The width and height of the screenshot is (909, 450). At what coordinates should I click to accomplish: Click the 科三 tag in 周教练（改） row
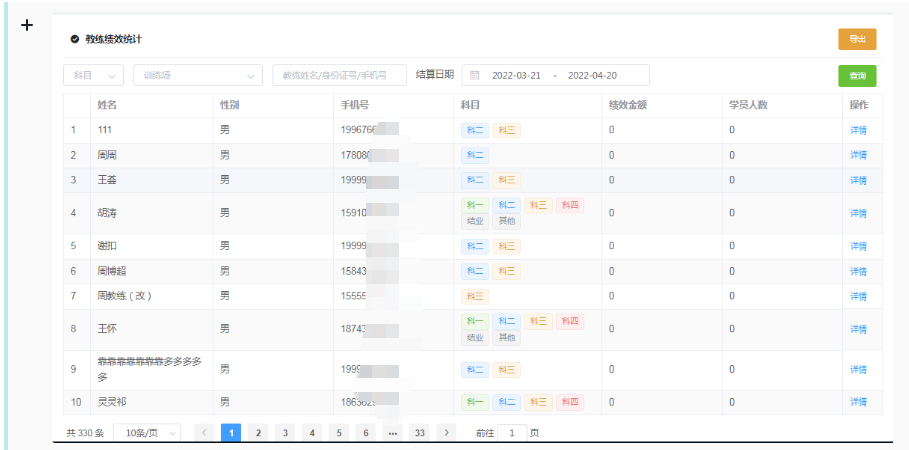(x=475, y=296)
